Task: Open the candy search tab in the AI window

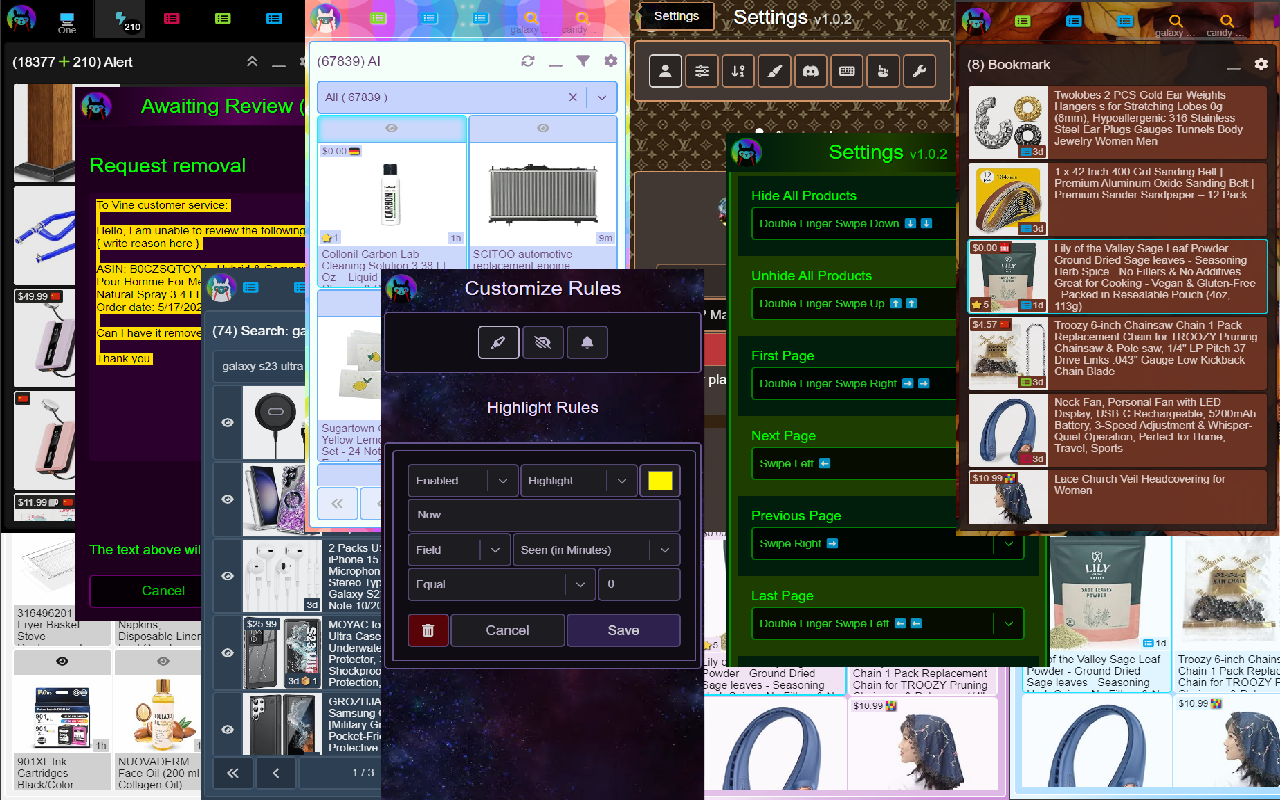Action: (581, 20)
